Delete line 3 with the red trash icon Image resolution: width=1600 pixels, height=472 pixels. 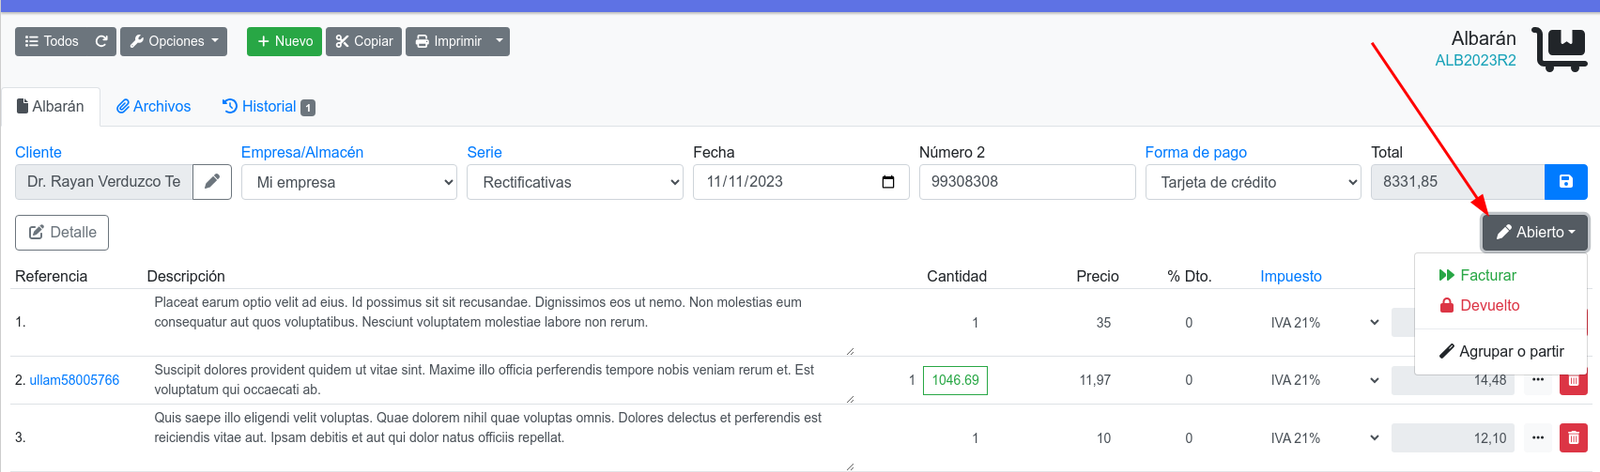(x=1574, y=438)
